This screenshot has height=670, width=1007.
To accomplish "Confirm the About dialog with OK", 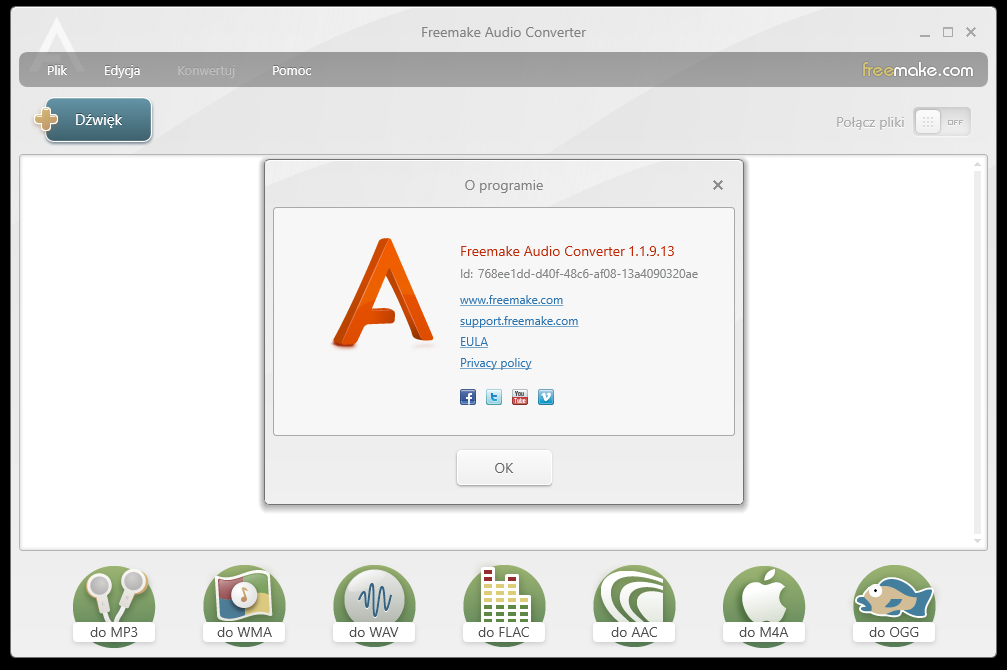I will [504, 468].
